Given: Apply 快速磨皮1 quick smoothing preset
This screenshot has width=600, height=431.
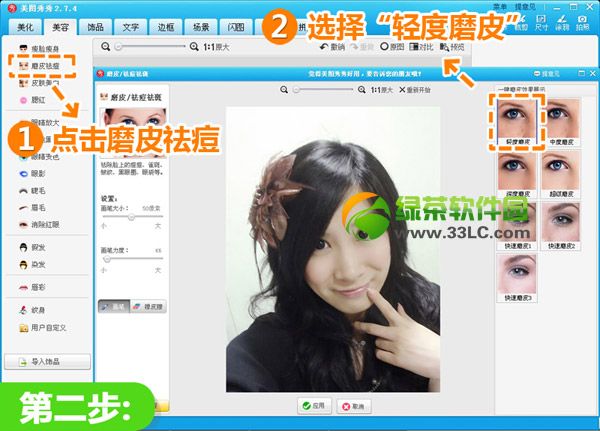Looking at the screenshot, I should click(517, 227).
